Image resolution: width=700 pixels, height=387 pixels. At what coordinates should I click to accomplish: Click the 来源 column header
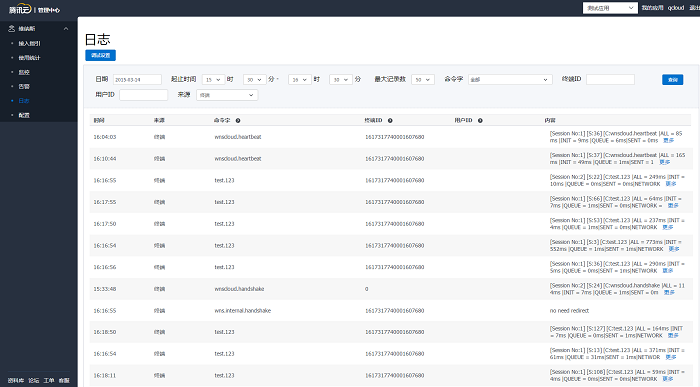[x=159, y=121]
